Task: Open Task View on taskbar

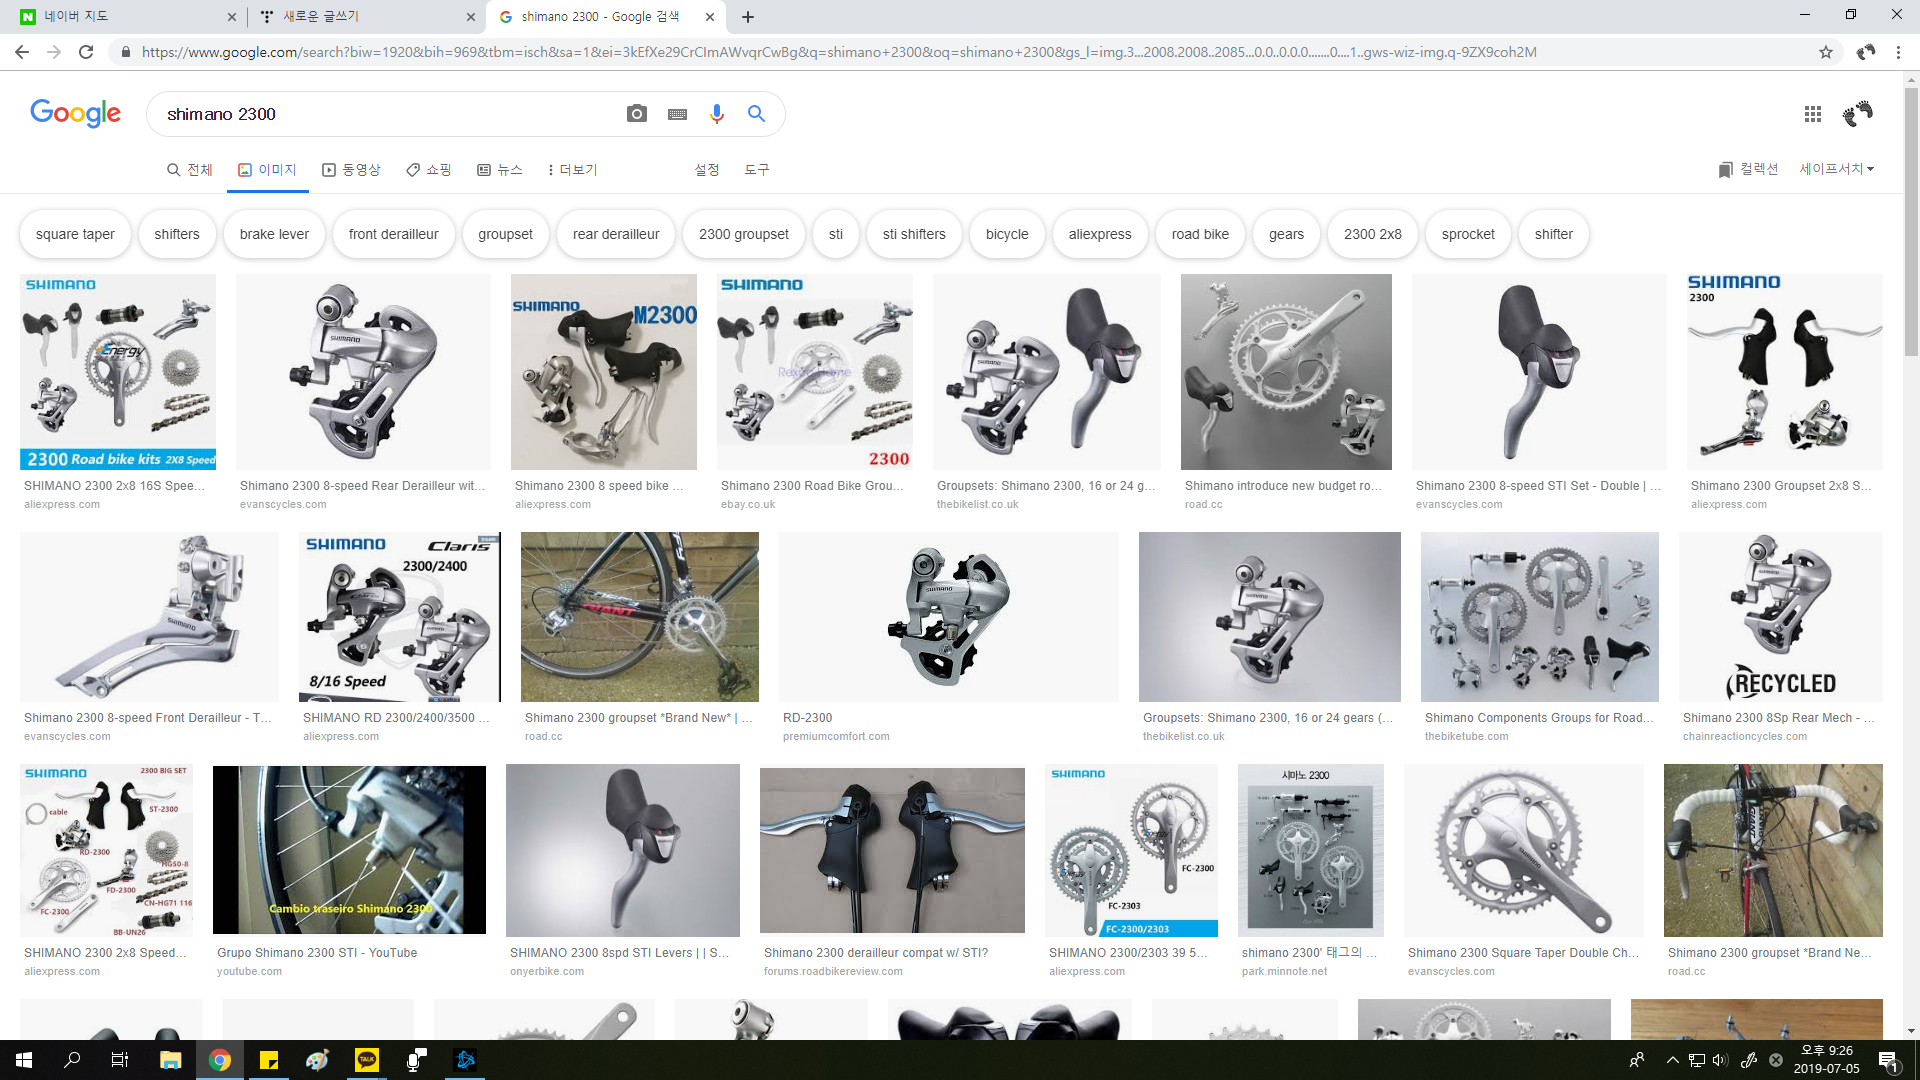Action: point(120,1060)
